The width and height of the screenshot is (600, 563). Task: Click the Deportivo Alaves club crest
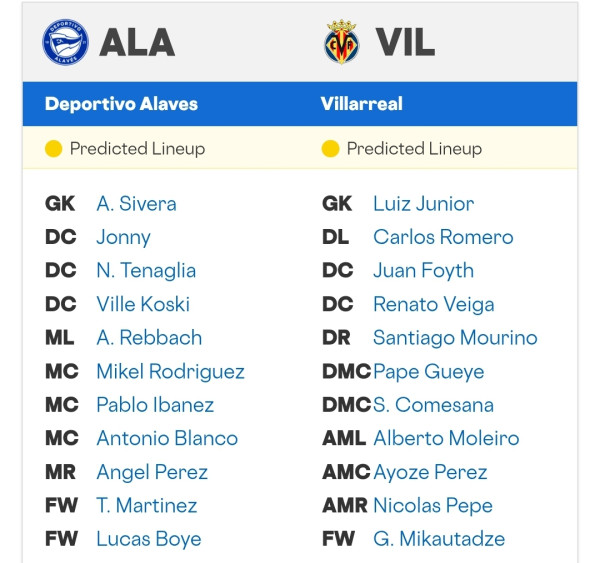(65, 42)
